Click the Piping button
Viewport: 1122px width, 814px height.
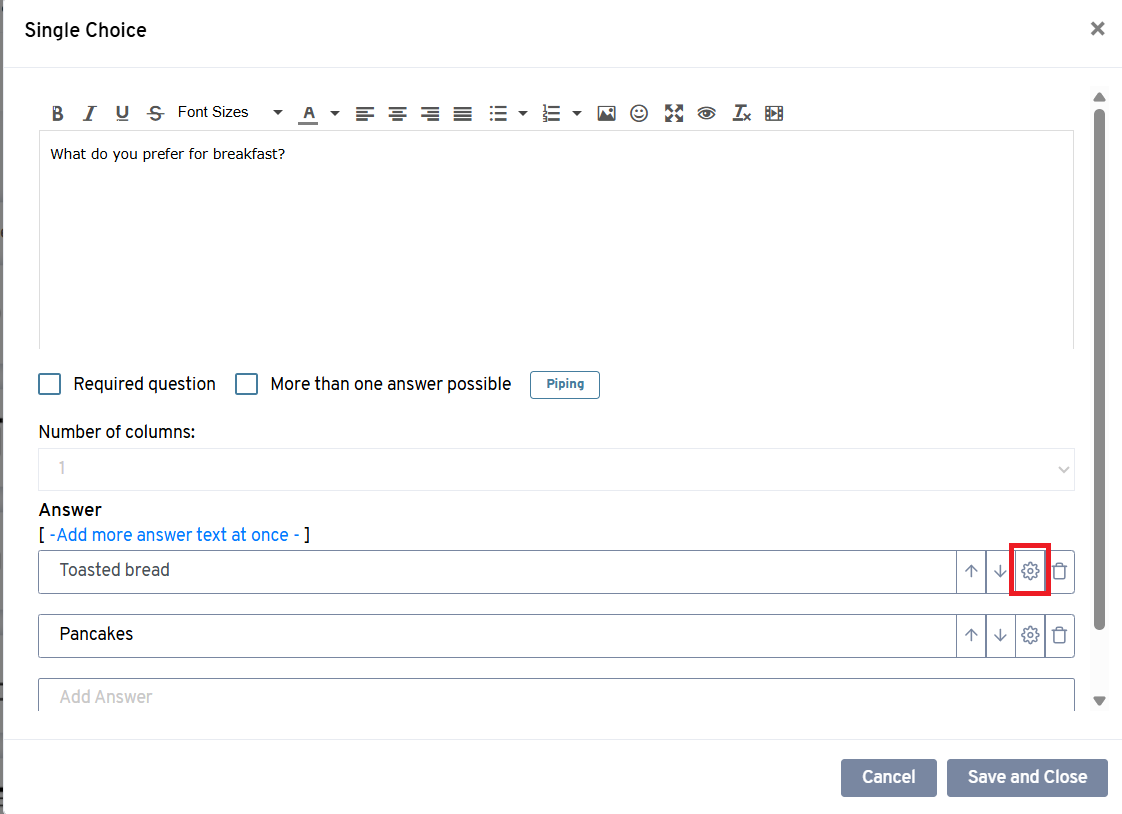[x=565, y=384]
